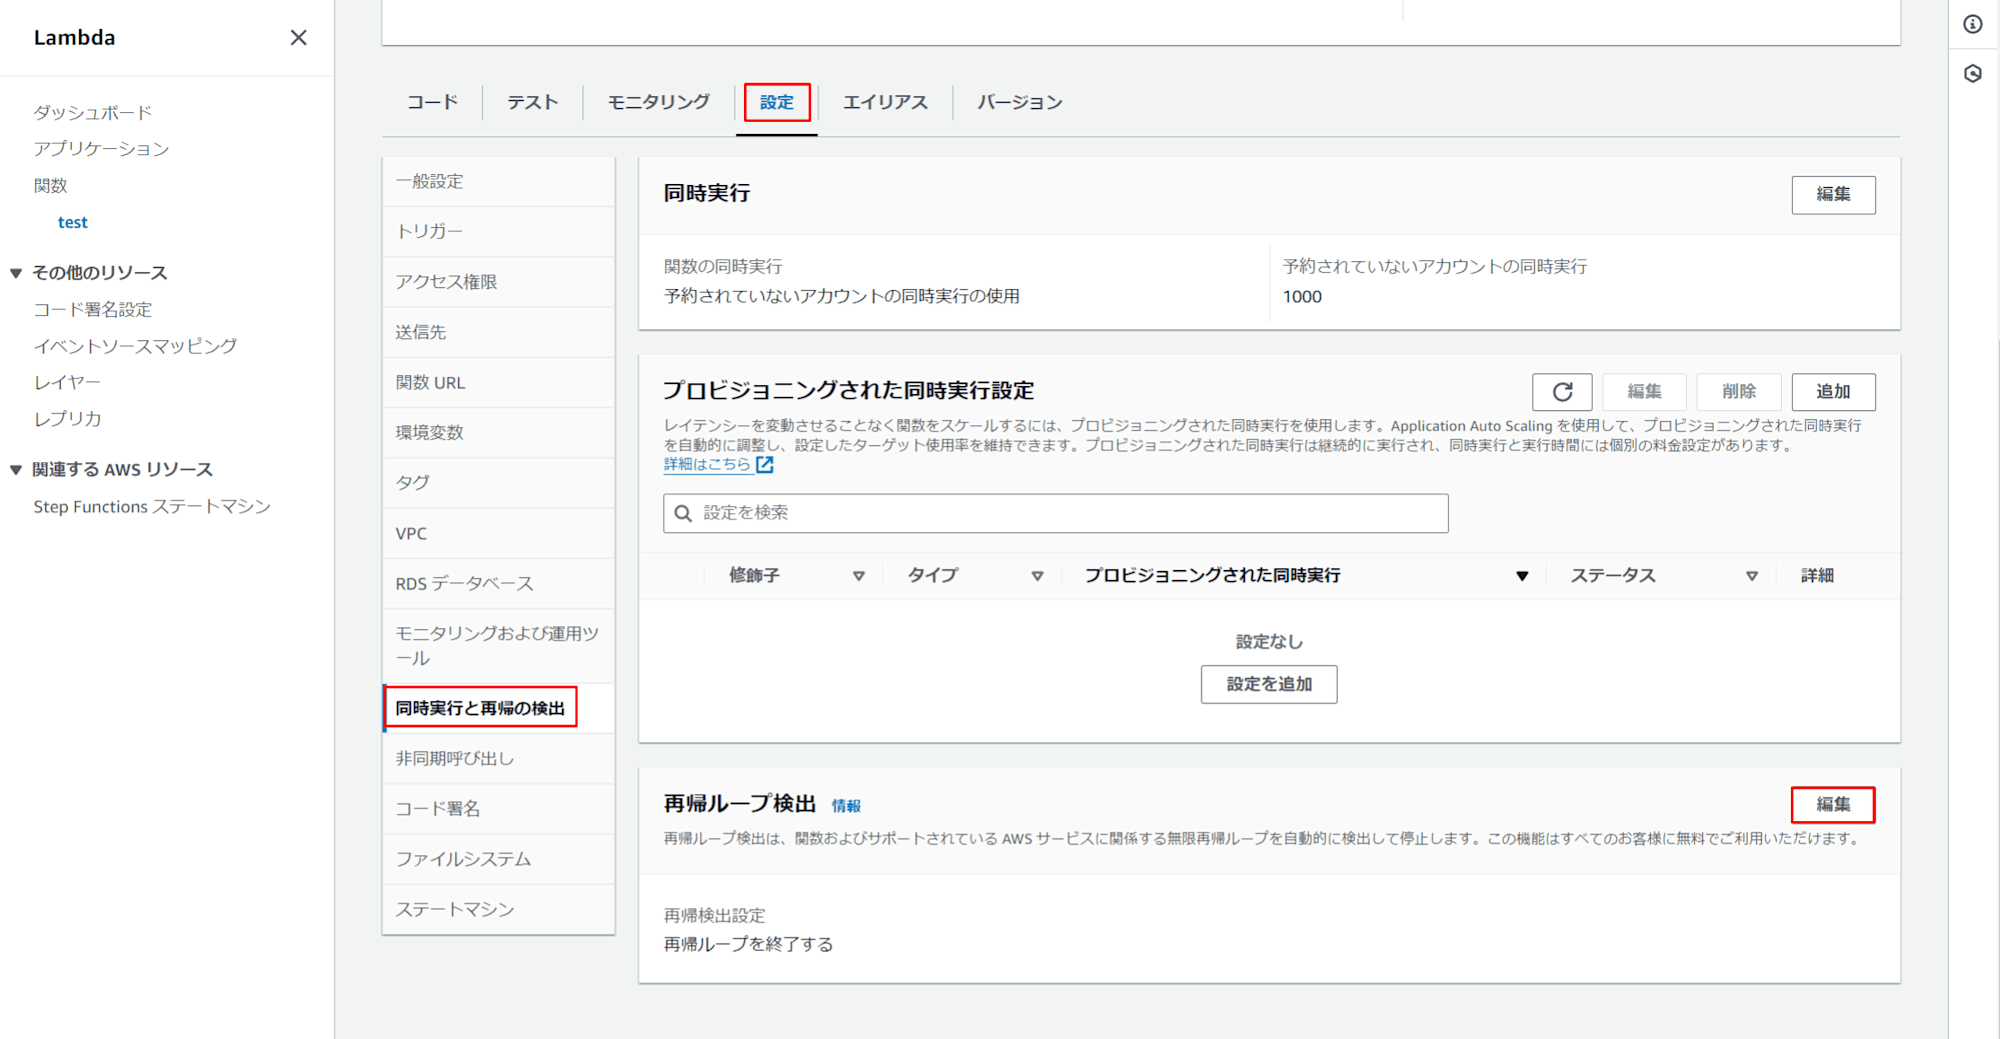Click the 設定を追加 button
2000x1039 pixels.
pyautogui.click(x=1269, y=684)
